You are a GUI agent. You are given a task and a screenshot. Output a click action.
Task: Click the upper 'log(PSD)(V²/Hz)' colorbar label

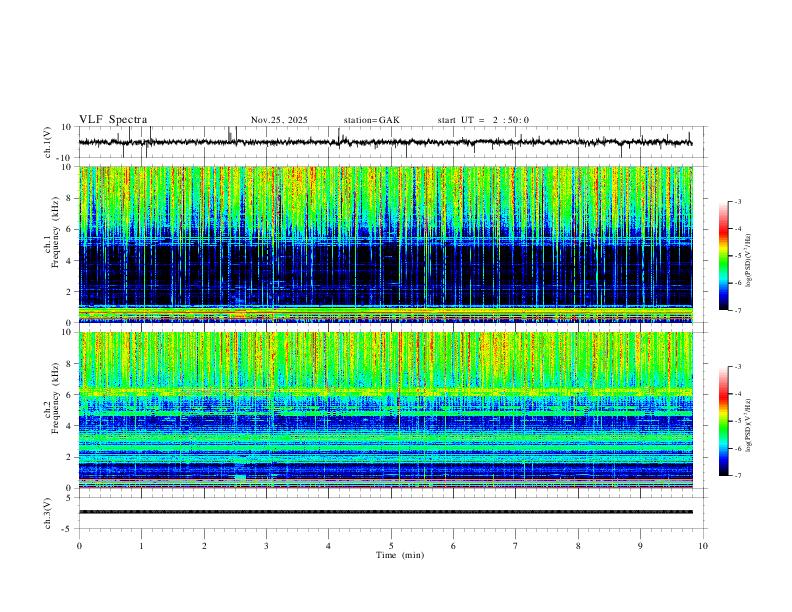[748, 260]
